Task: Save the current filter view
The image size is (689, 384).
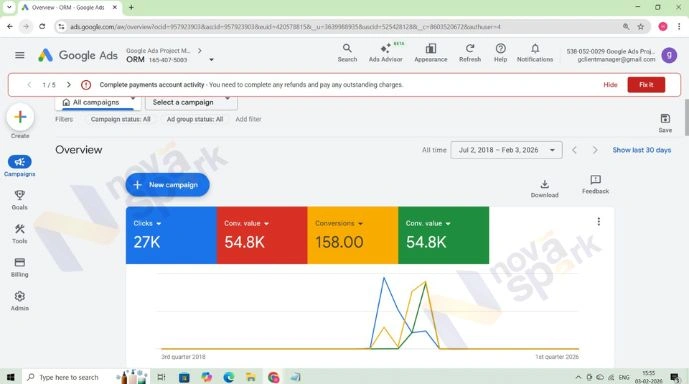Action: click(x=665, y=123)
